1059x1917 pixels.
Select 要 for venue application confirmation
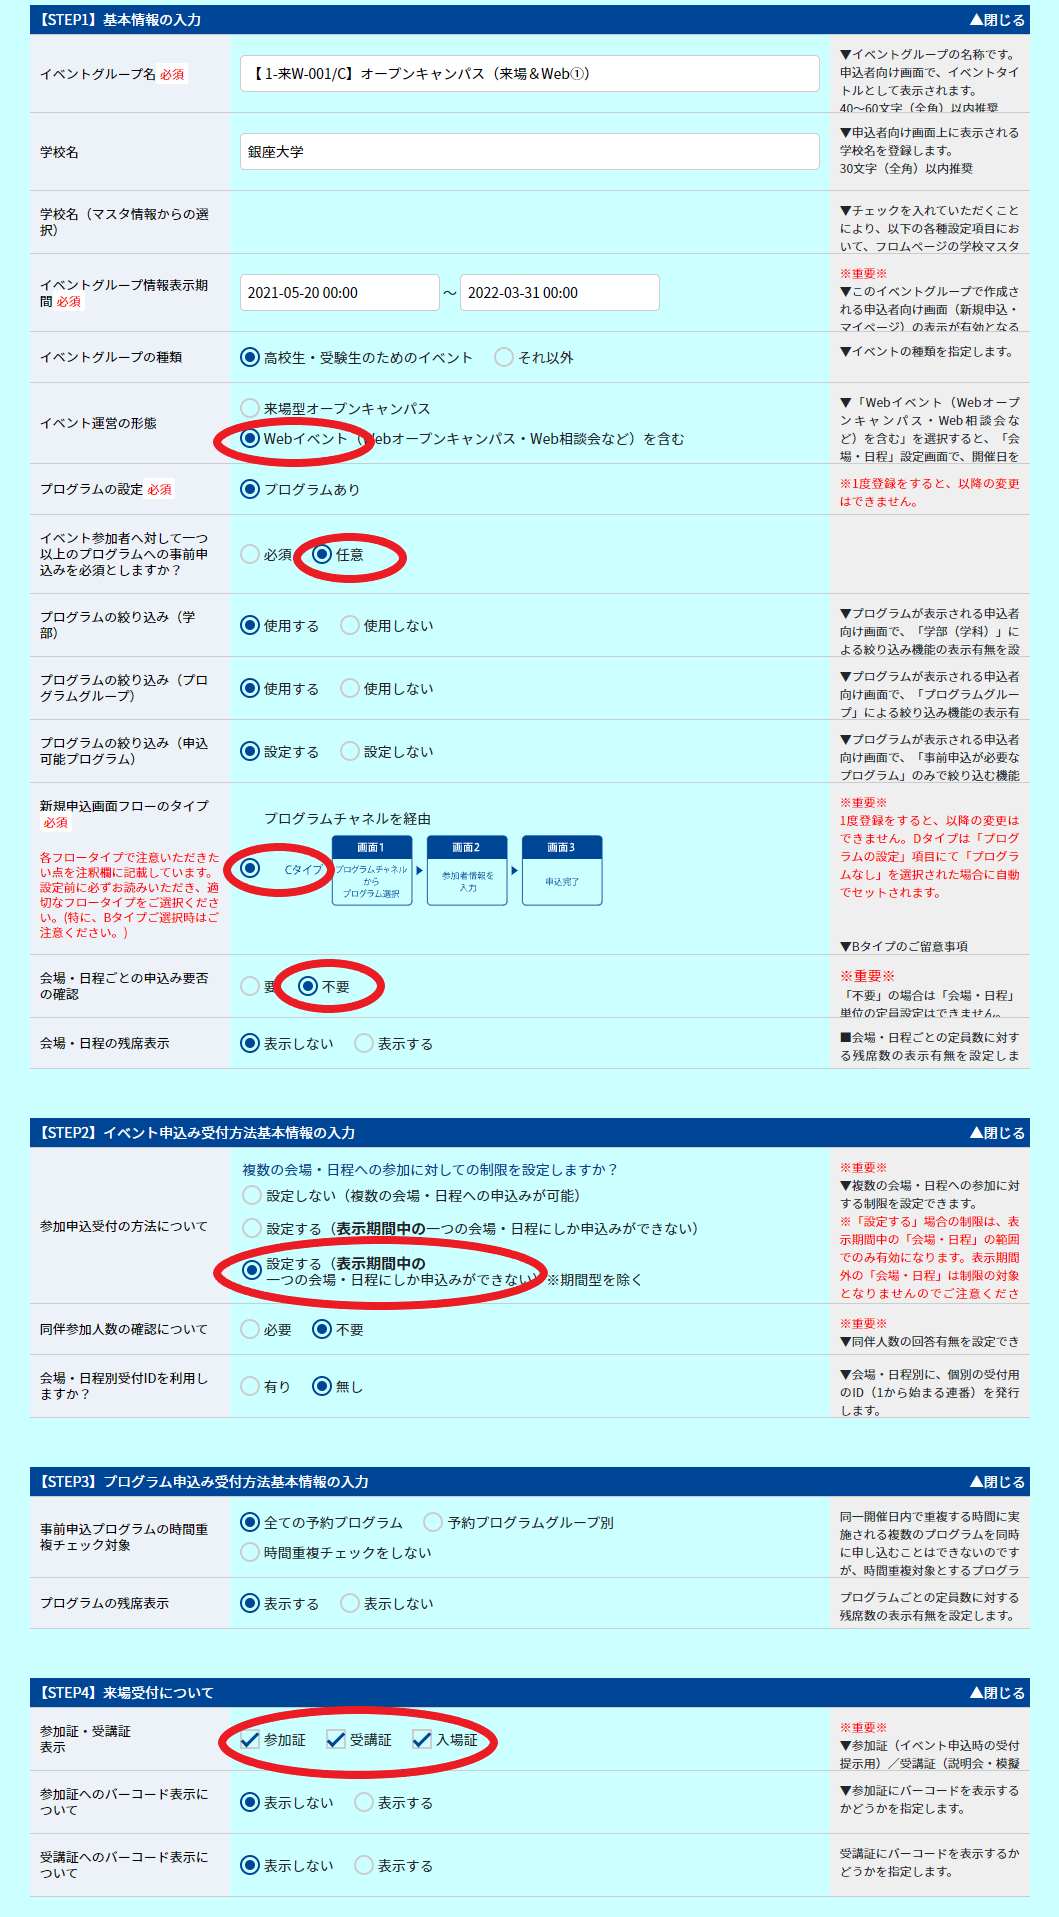(x=251, y=986)
